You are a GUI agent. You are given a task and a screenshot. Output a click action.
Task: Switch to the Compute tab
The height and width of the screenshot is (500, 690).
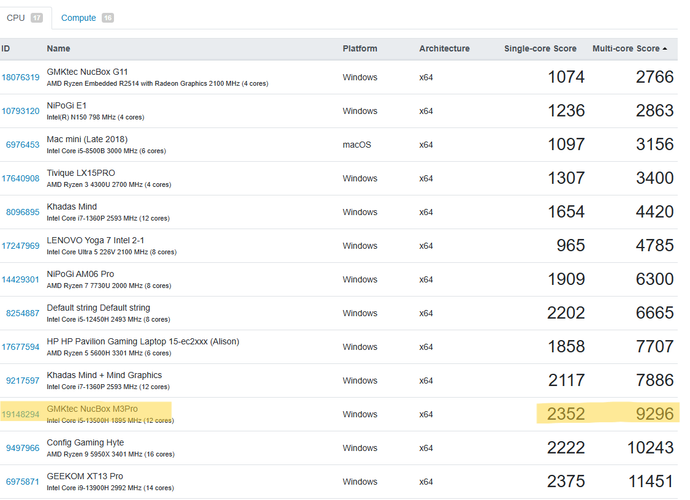[x=87, y=18]
